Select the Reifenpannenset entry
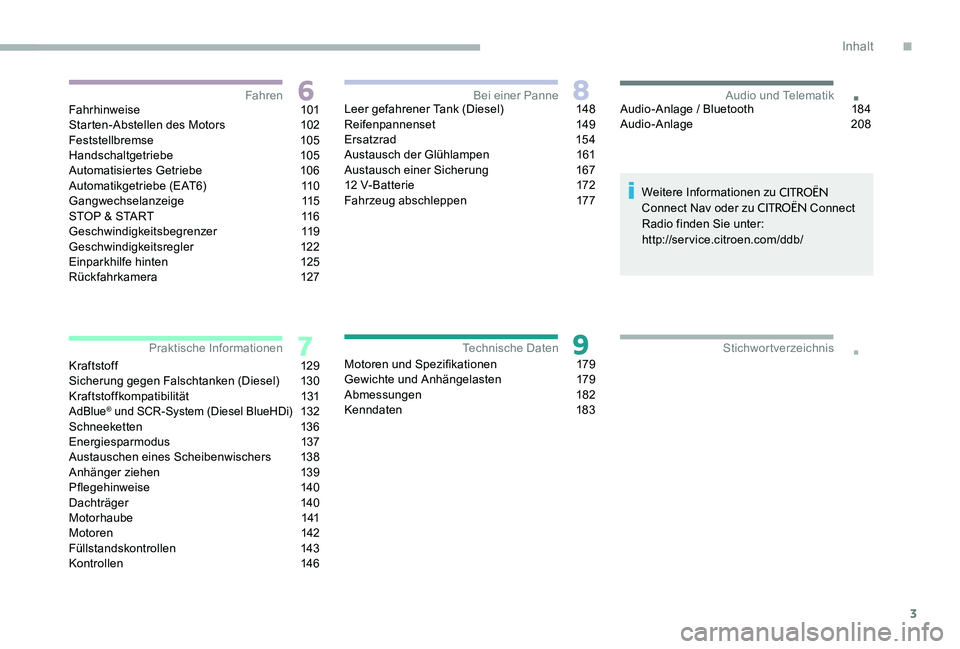This screenshot has height=649, width=960. click(470, 124)
